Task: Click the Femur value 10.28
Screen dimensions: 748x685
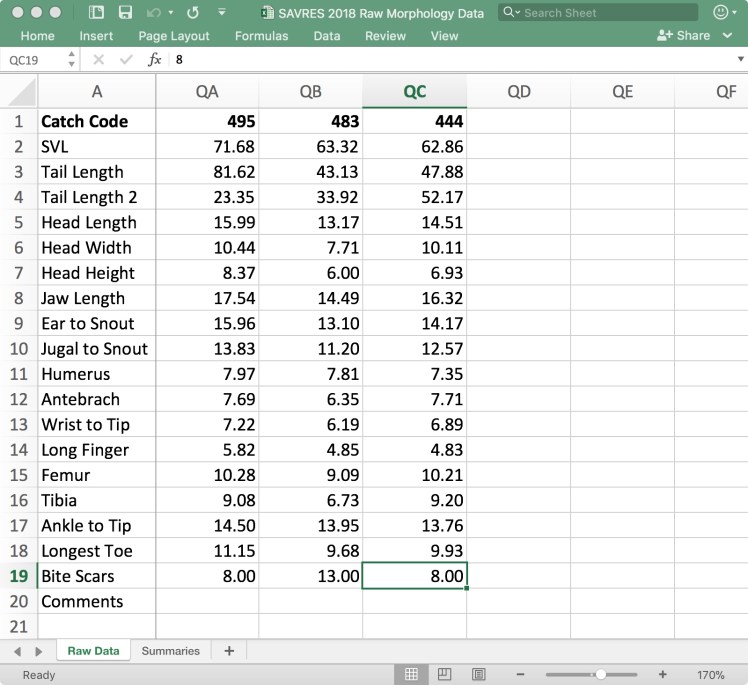Action: tap(207, 475)
